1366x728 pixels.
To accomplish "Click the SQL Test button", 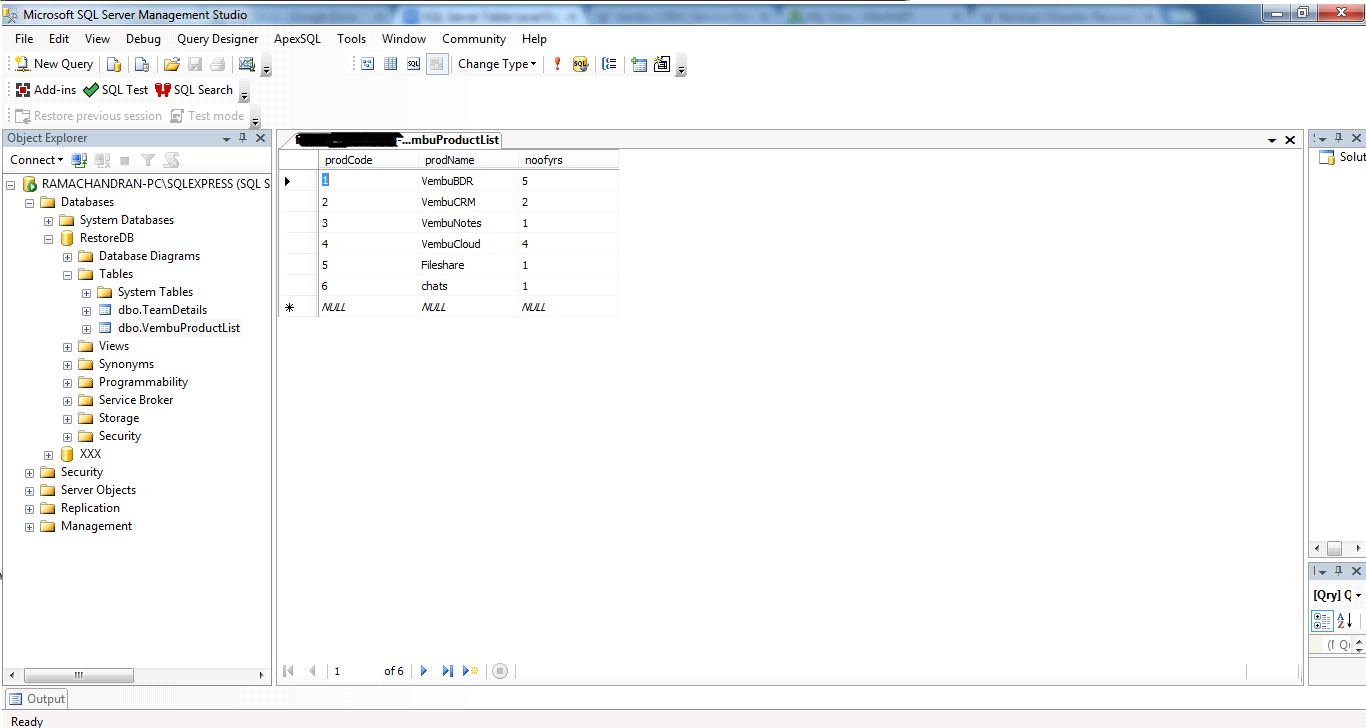I will (116, 90).
